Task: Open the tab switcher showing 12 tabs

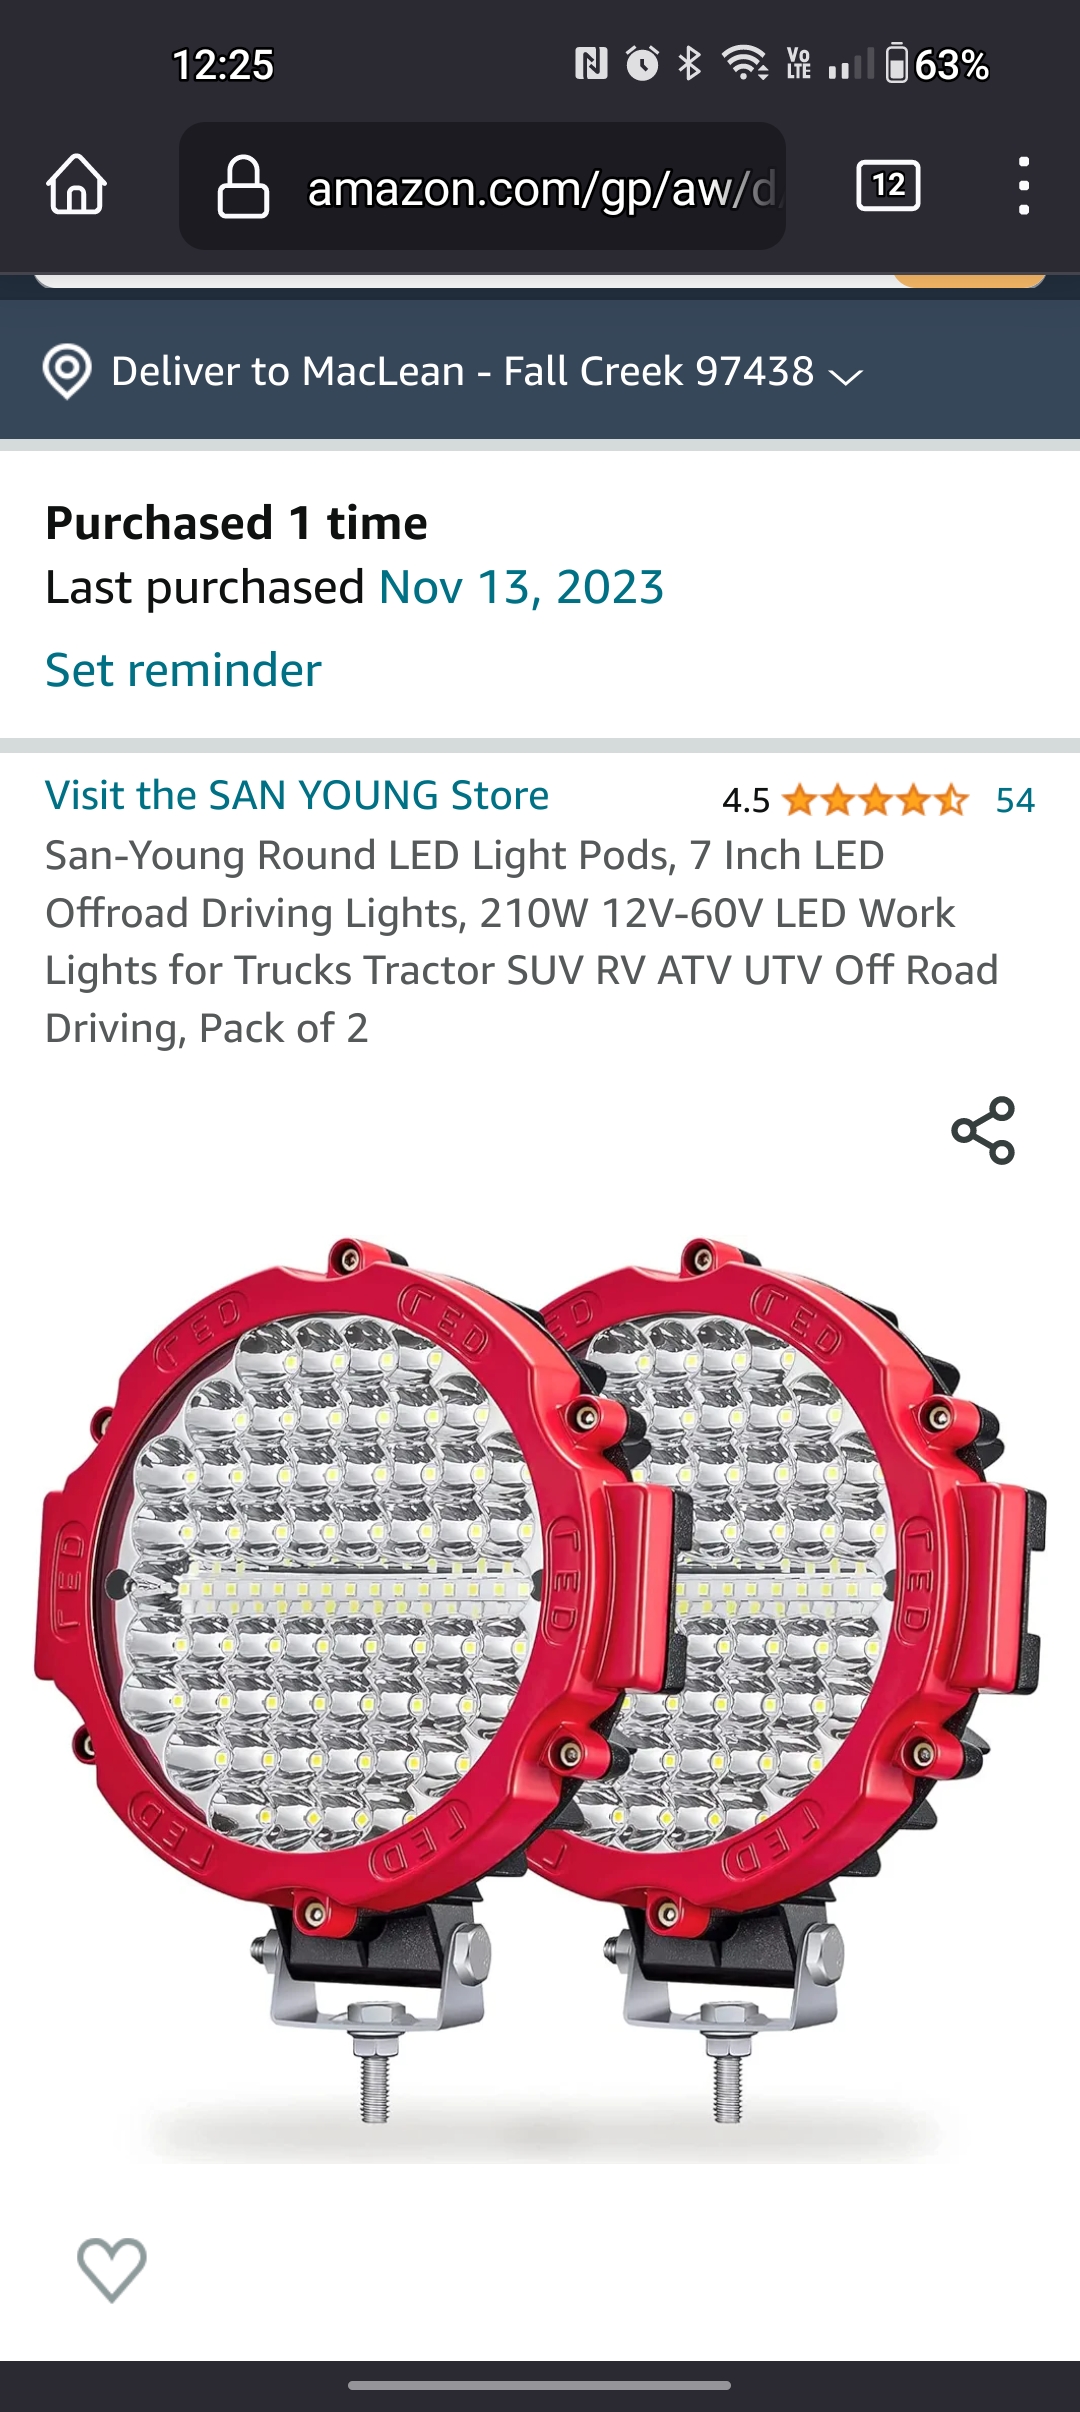Action: click(x=888, y=186)
